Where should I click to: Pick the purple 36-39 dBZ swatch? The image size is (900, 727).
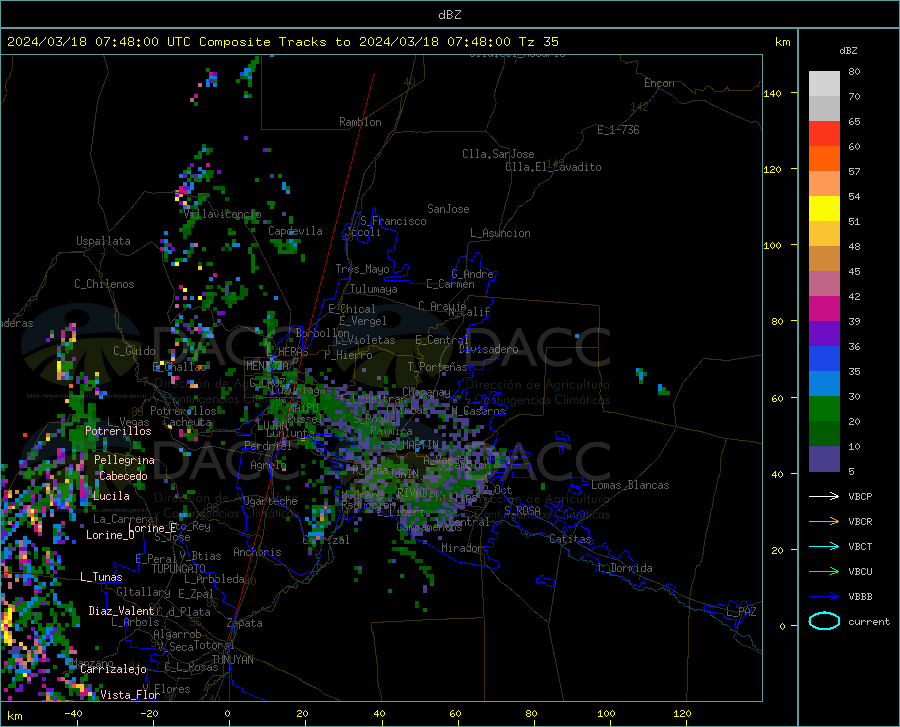pos(824,333)
